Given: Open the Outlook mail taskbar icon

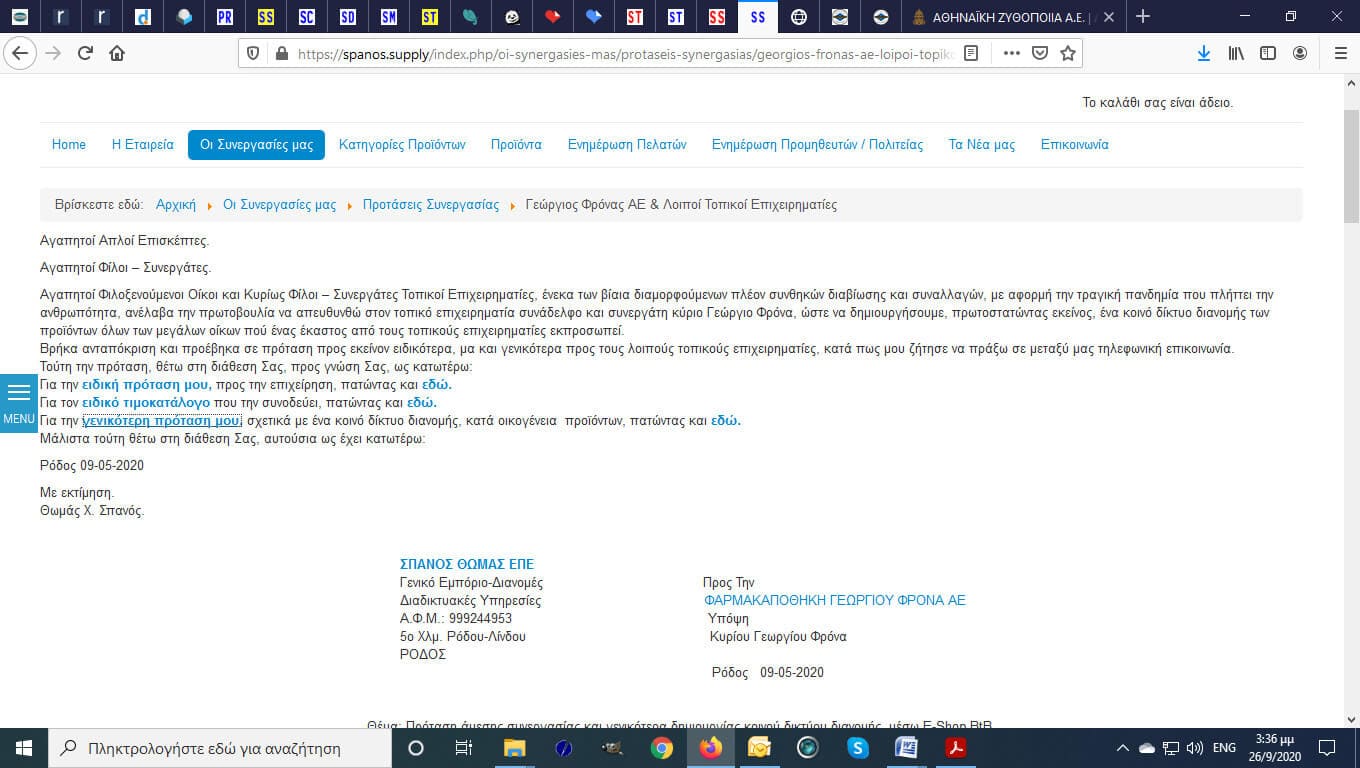Looking at the screenshot, I should (760, 748).
